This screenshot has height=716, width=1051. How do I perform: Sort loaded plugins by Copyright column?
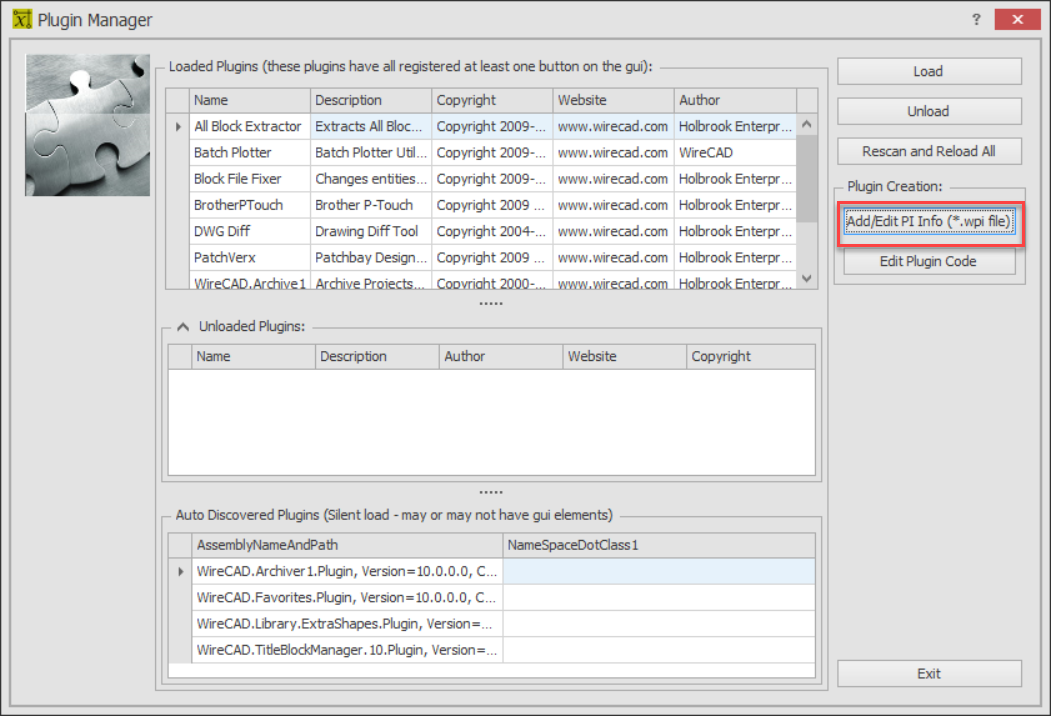click(x=493, y=100)
